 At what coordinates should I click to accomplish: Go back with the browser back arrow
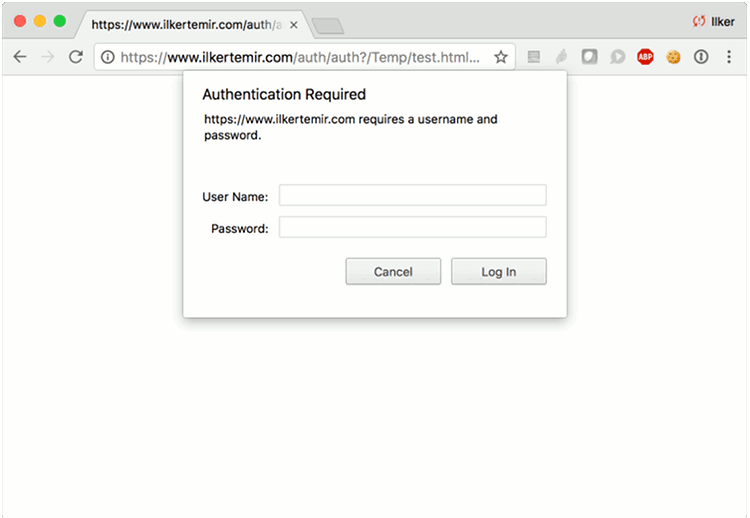[20, 57]
